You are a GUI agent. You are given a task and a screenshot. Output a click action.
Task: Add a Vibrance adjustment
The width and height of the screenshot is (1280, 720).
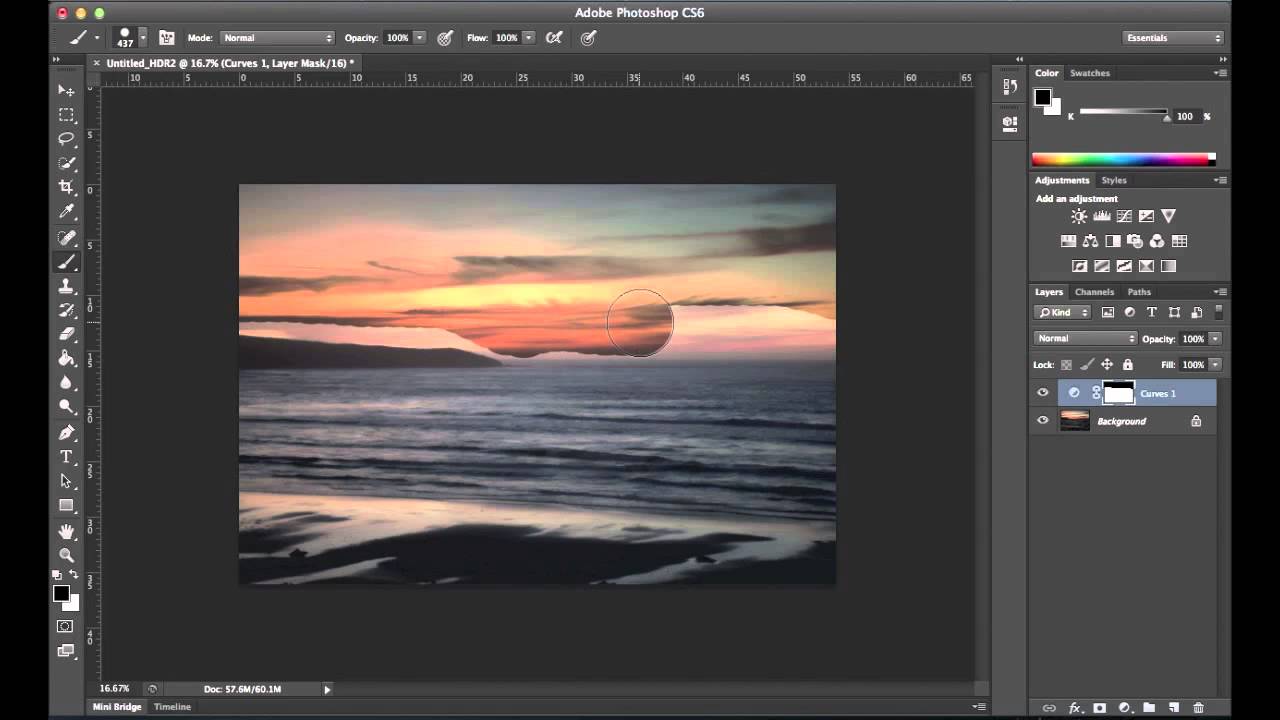(x=1168, y=216)
